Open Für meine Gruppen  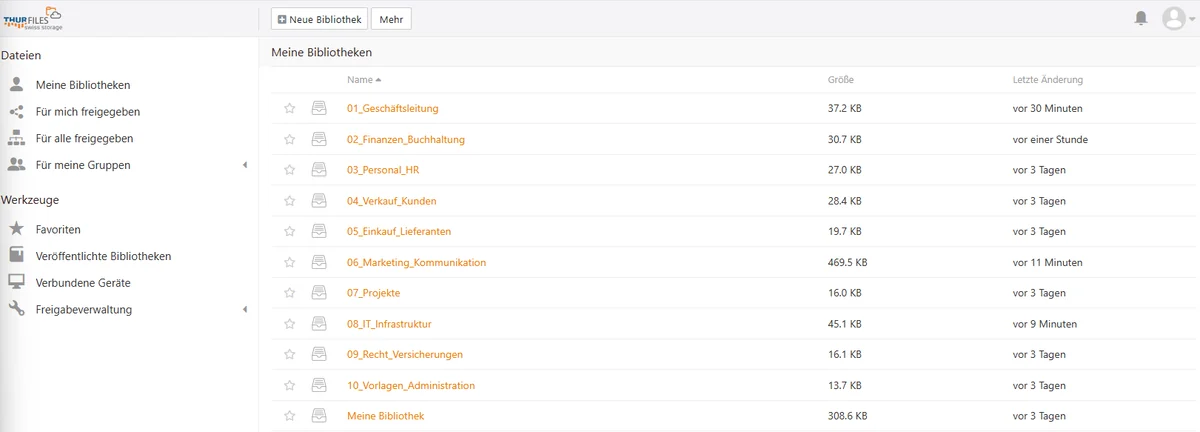83,165
